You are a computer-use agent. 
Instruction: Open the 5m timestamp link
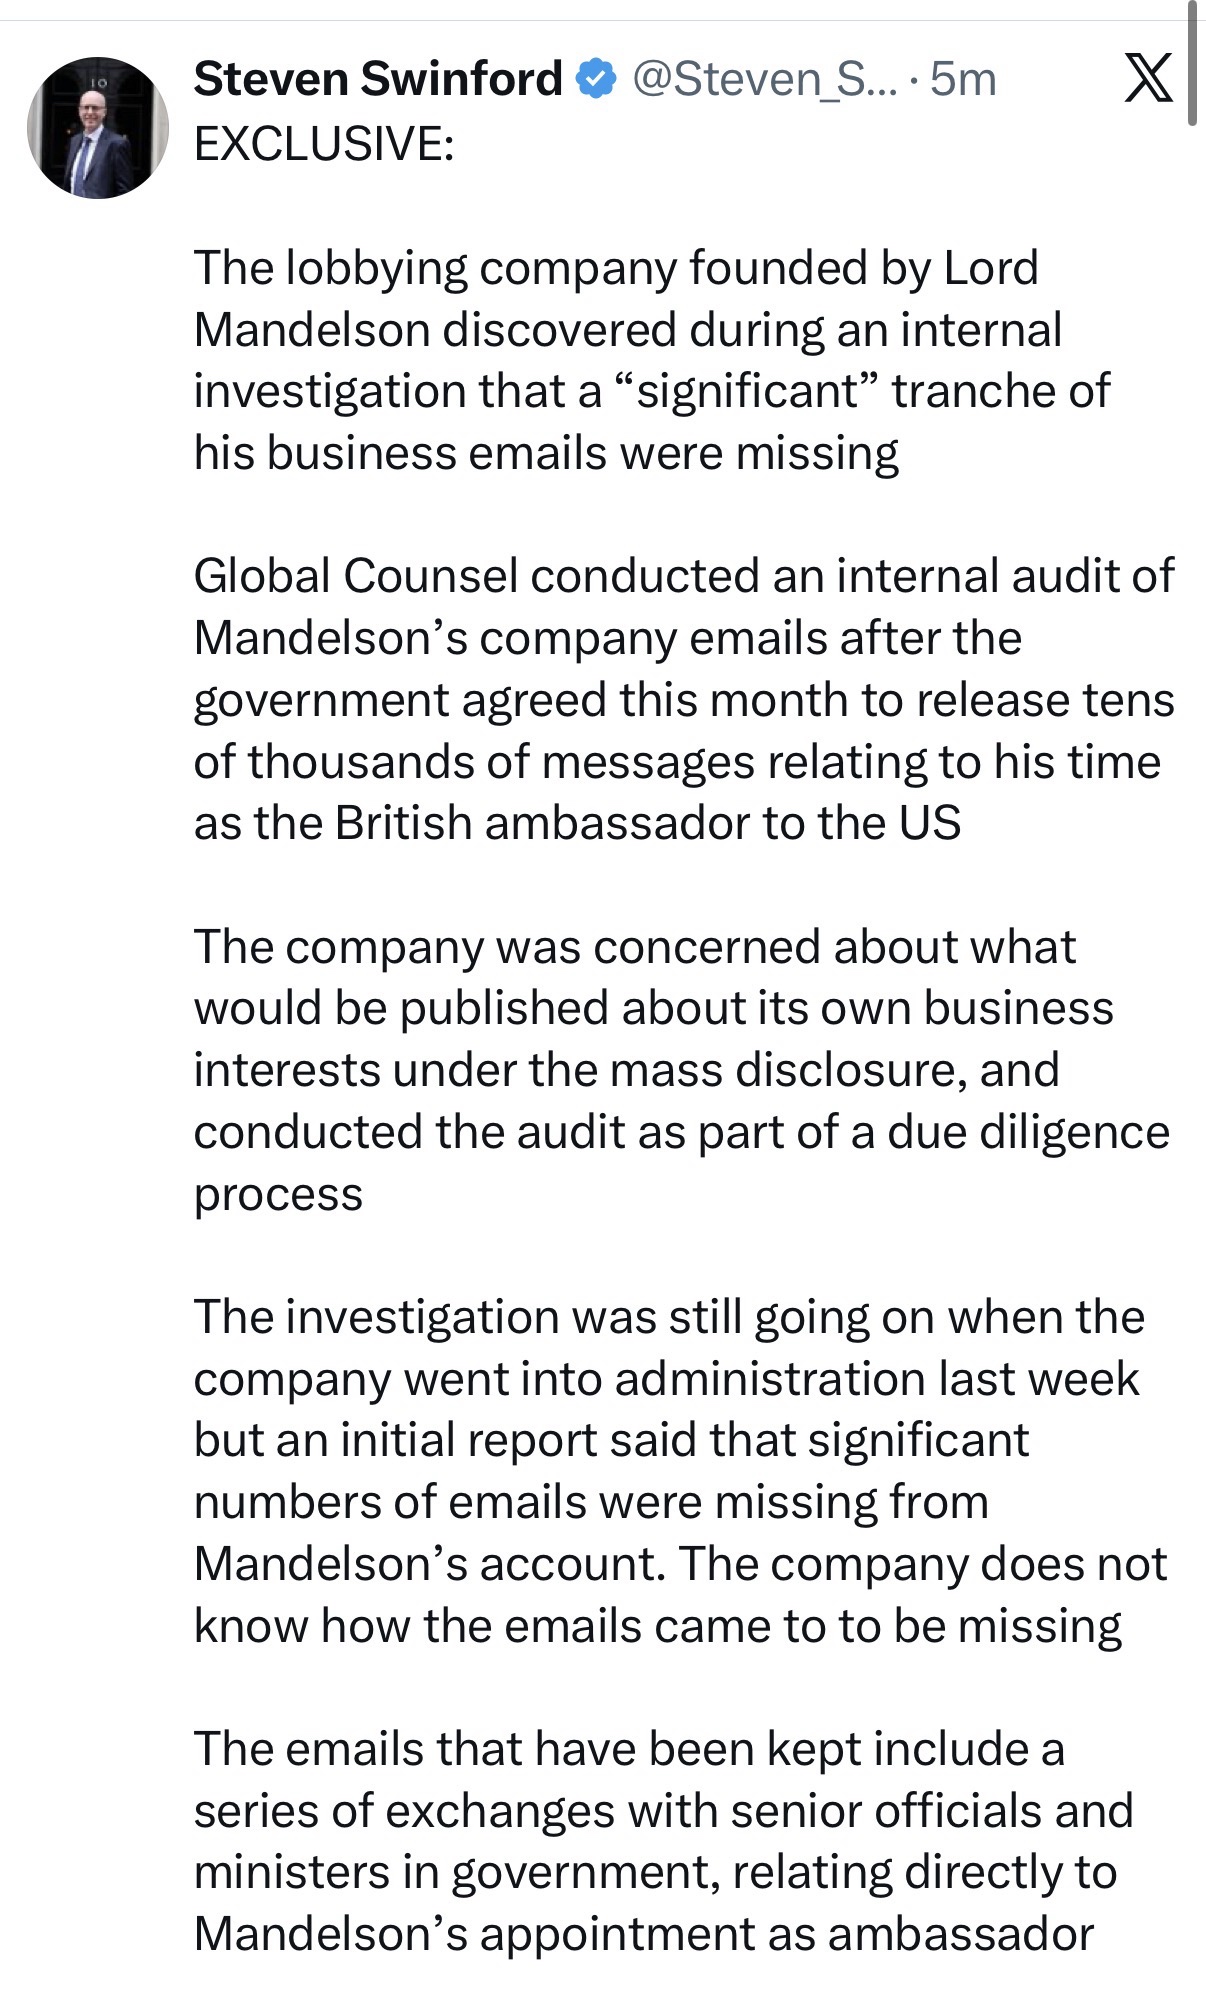963,79
